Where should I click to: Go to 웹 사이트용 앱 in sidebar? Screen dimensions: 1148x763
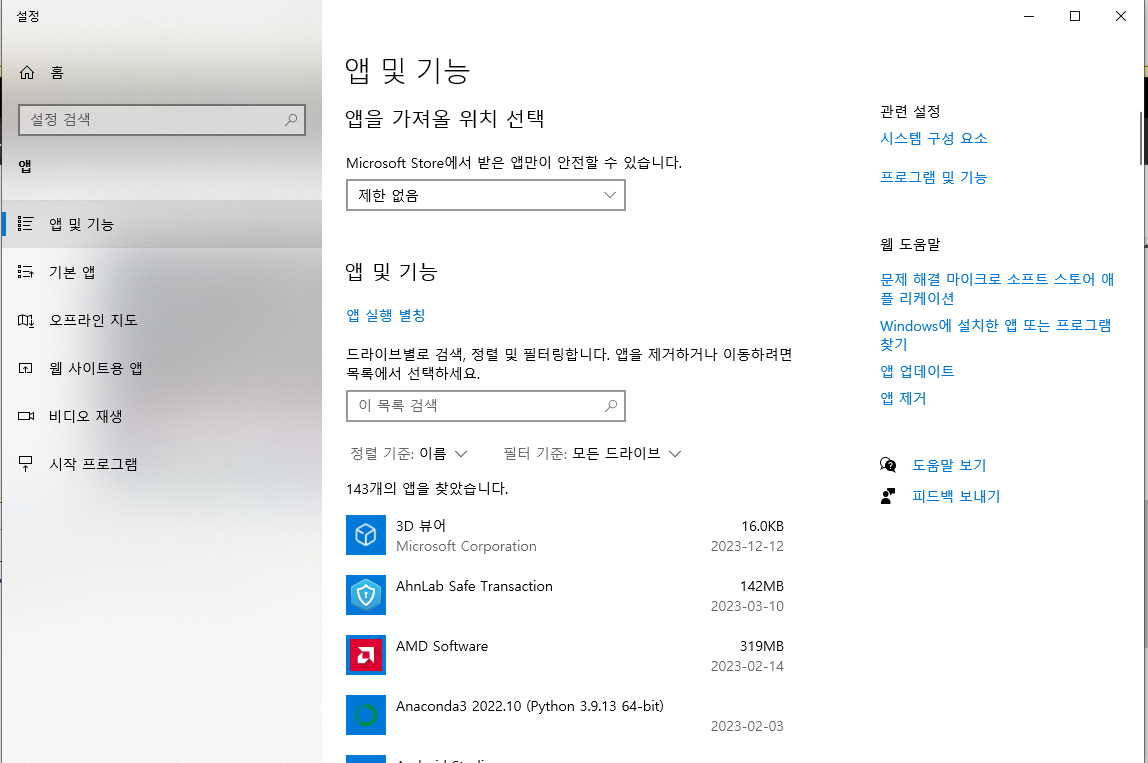pyautogui.click(x=162, y=368)
